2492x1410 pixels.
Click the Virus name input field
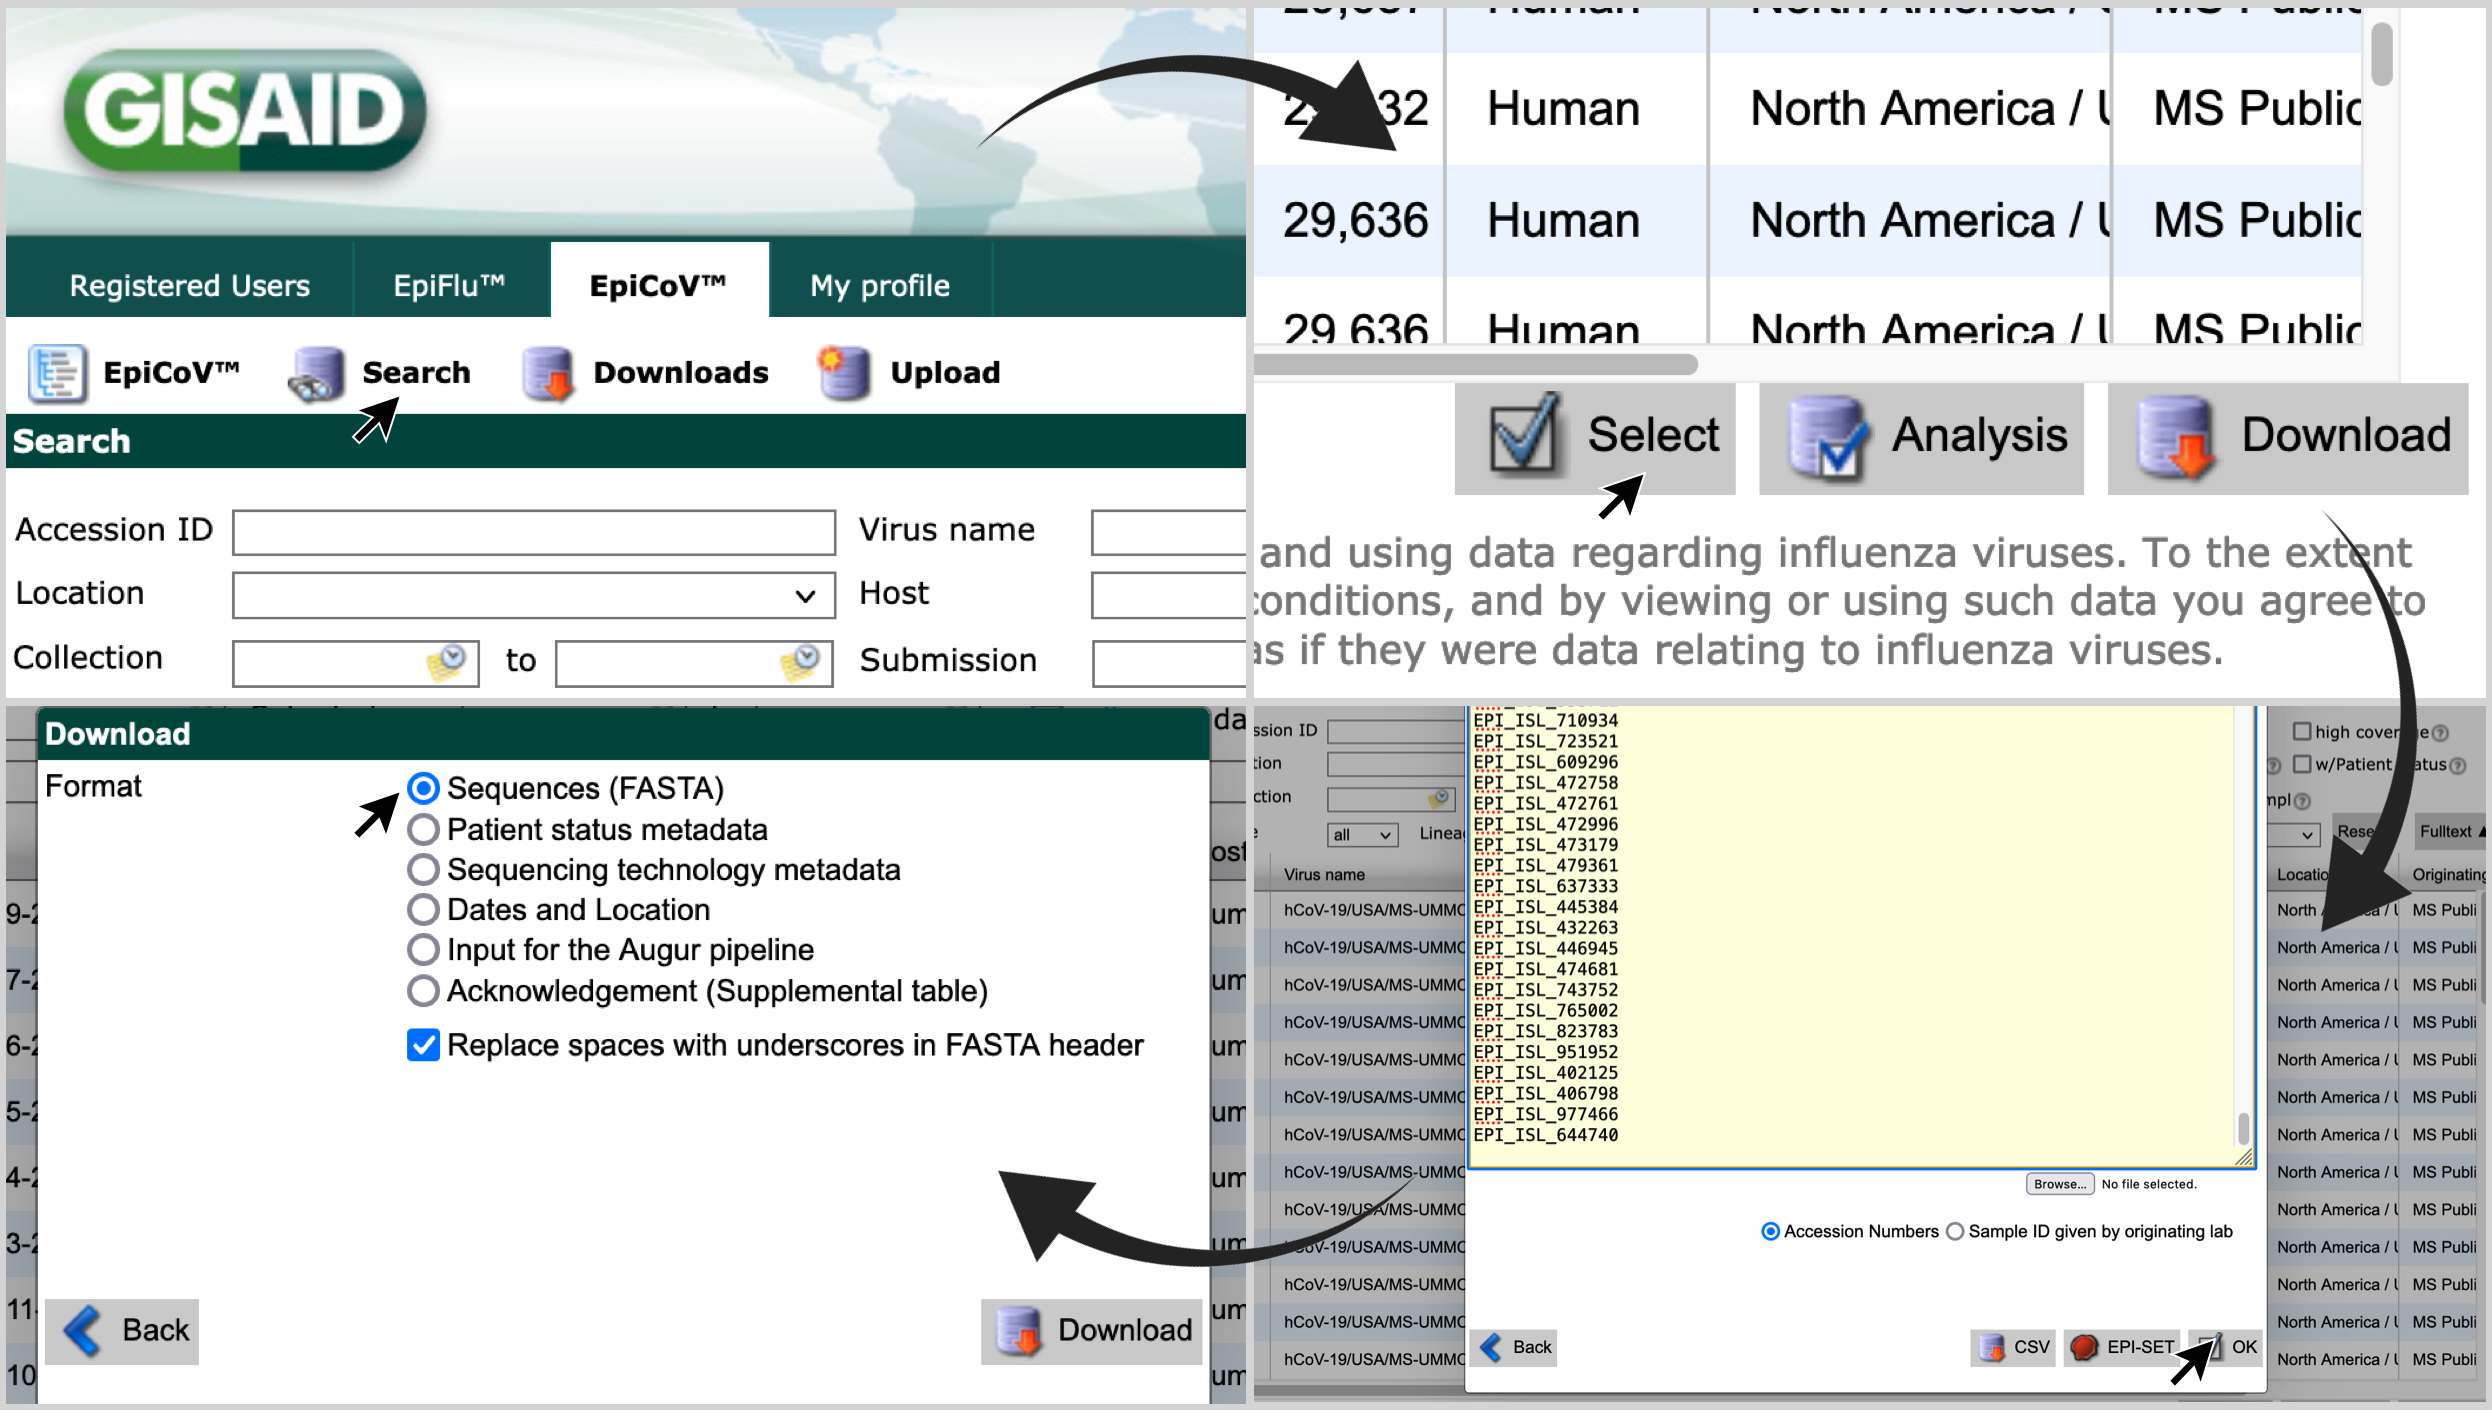1169,532
